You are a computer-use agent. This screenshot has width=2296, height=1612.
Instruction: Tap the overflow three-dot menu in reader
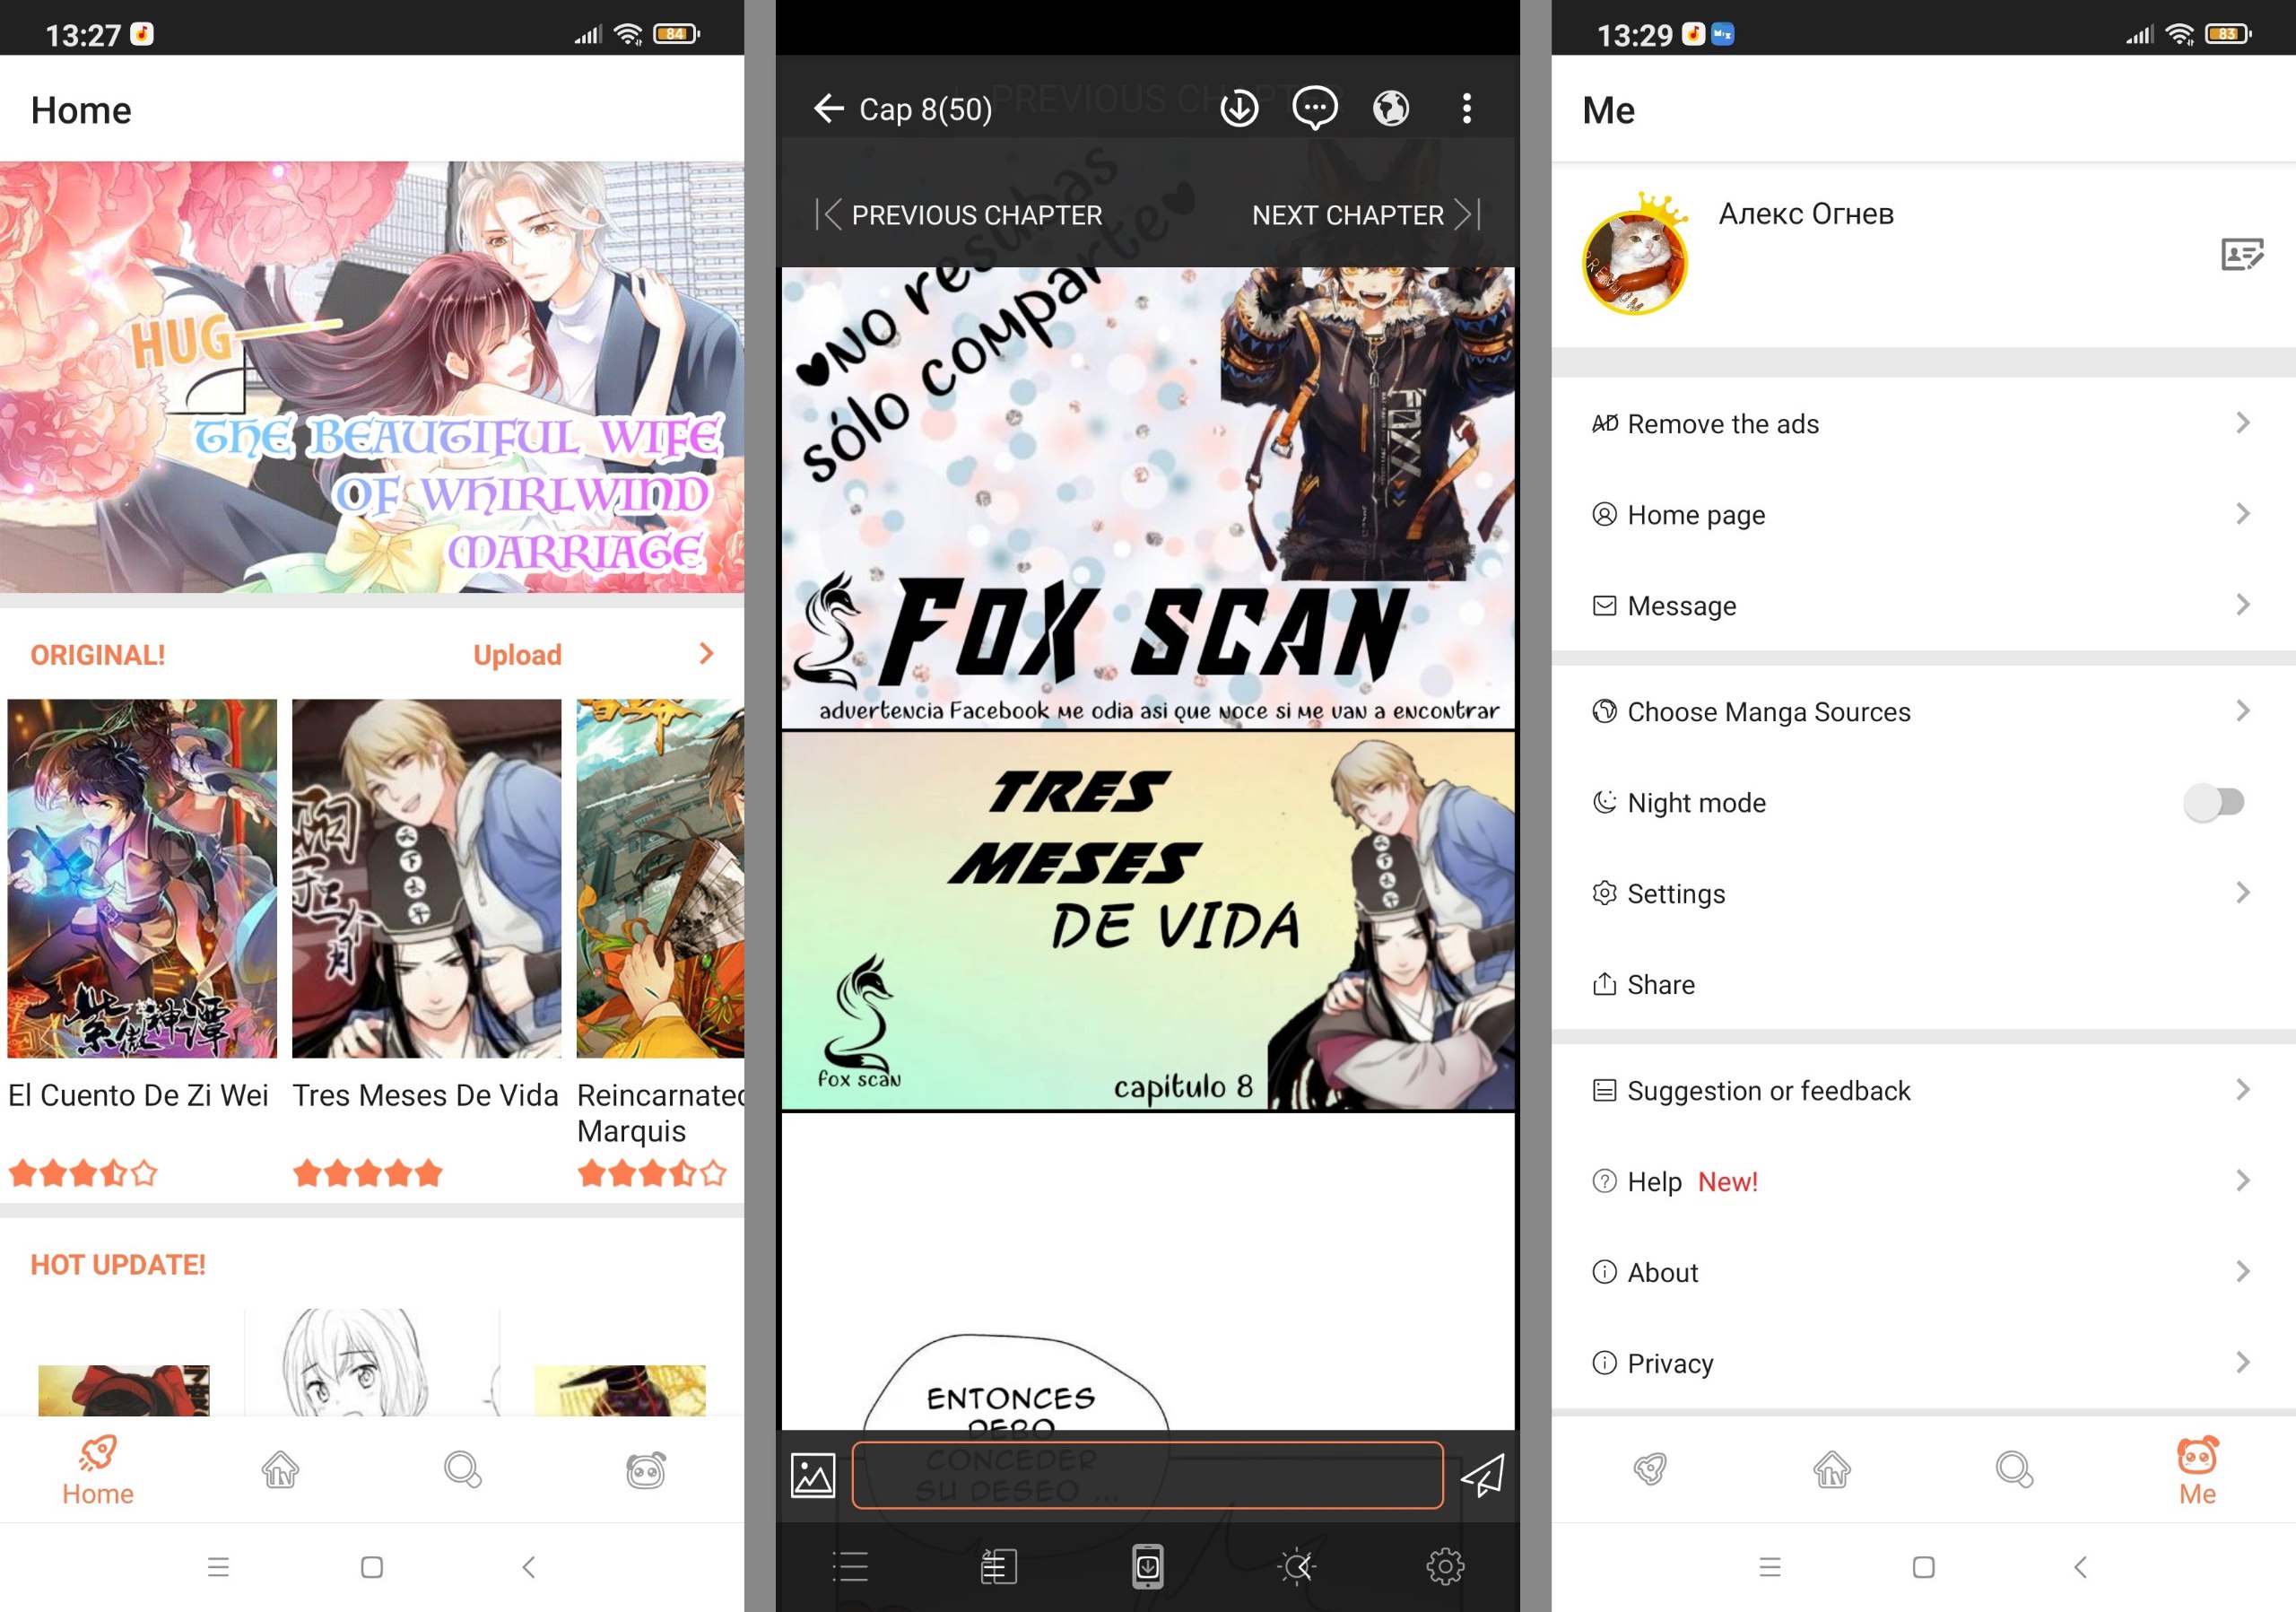click(x=1467, y=109)
